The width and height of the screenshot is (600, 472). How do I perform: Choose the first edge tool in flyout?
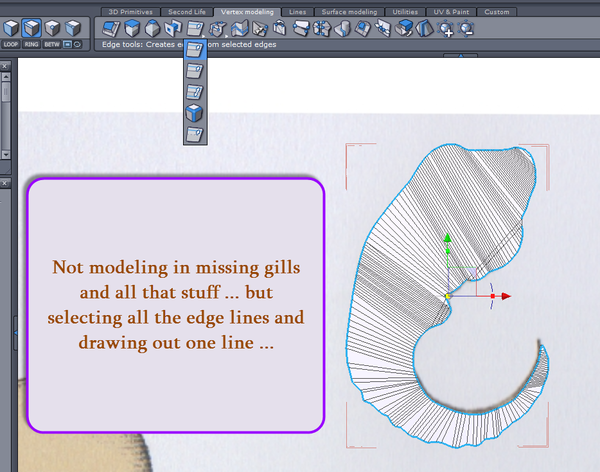click(x=195, y=49)
